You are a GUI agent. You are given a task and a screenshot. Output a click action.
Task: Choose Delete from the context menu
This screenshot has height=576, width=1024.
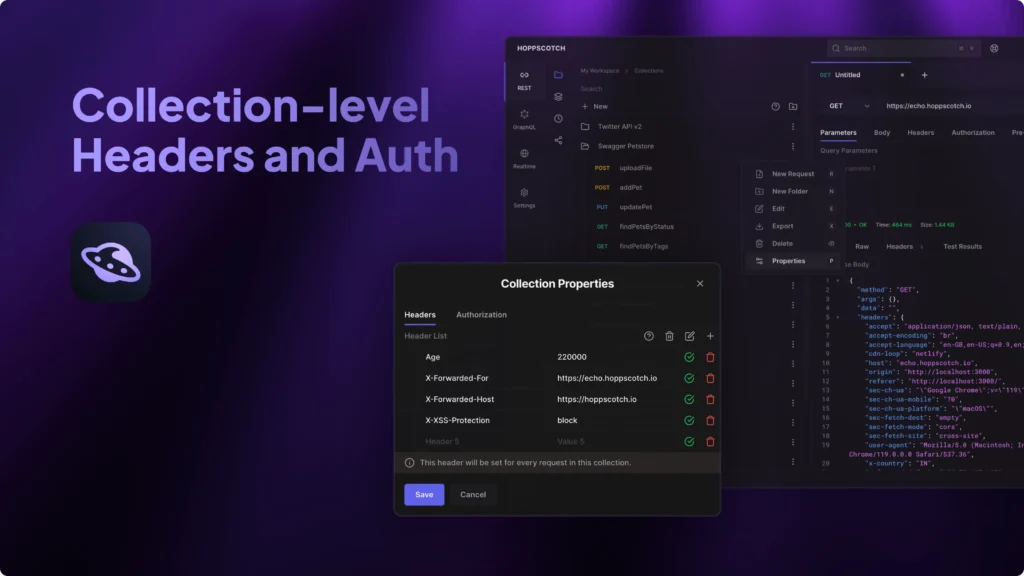coord(795,244)
